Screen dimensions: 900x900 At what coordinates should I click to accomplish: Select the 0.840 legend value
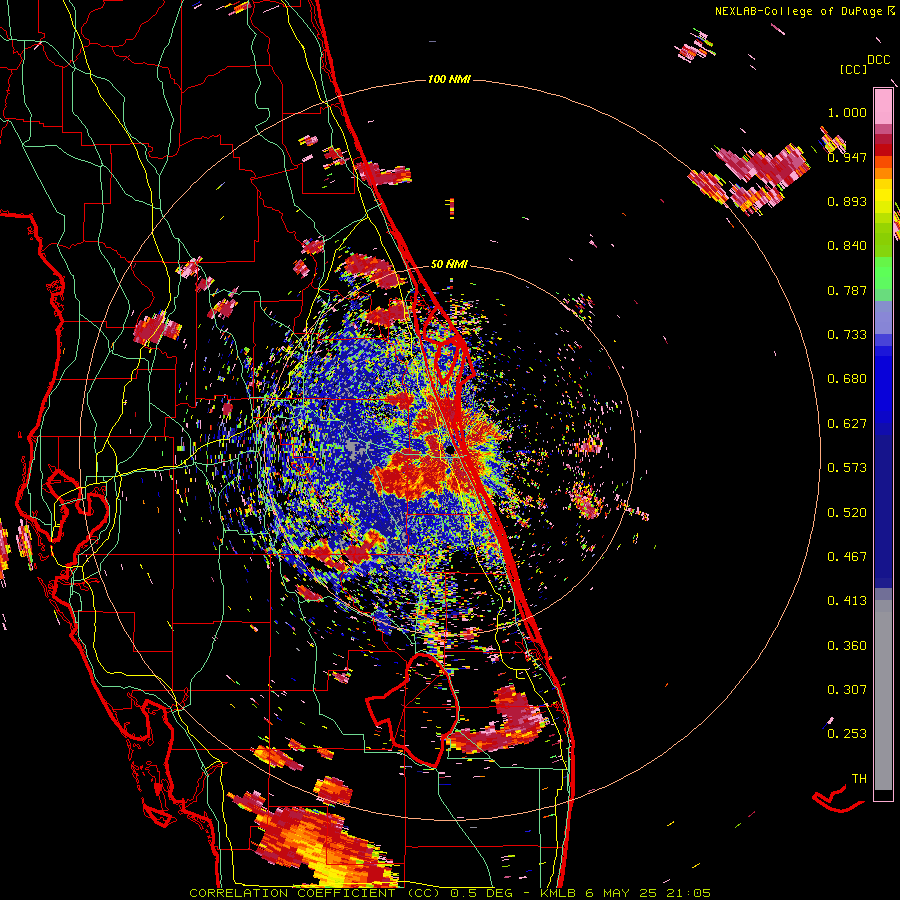pyautogui.click(x=847, y=246)
